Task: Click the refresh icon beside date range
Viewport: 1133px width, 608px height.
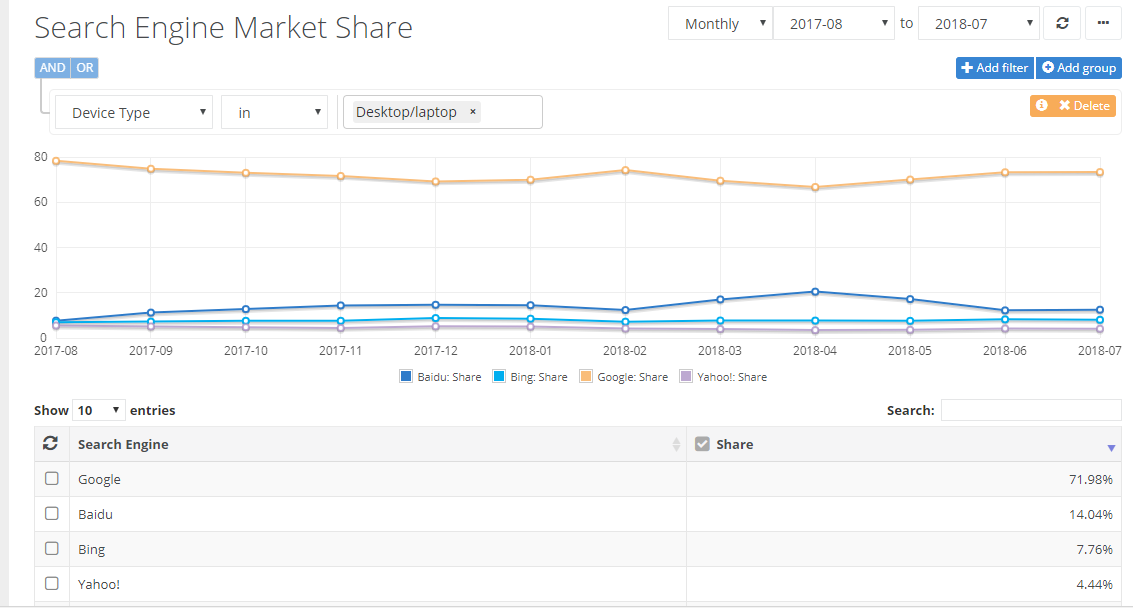Action: 1062,23
